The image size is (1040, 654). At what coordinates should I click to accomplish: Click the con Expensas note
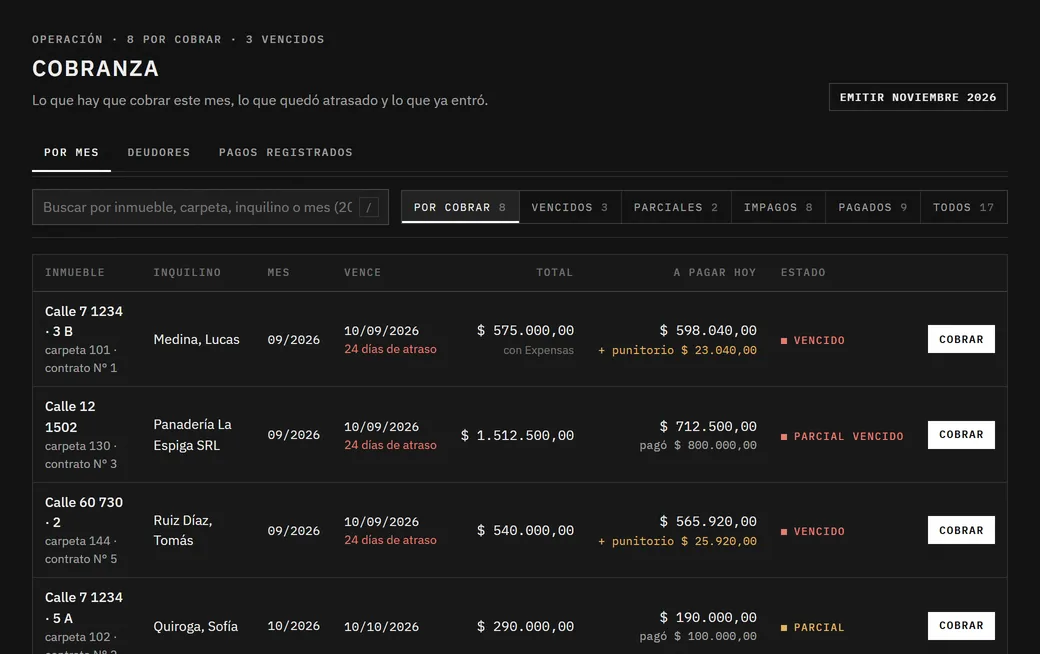(539, 350)
